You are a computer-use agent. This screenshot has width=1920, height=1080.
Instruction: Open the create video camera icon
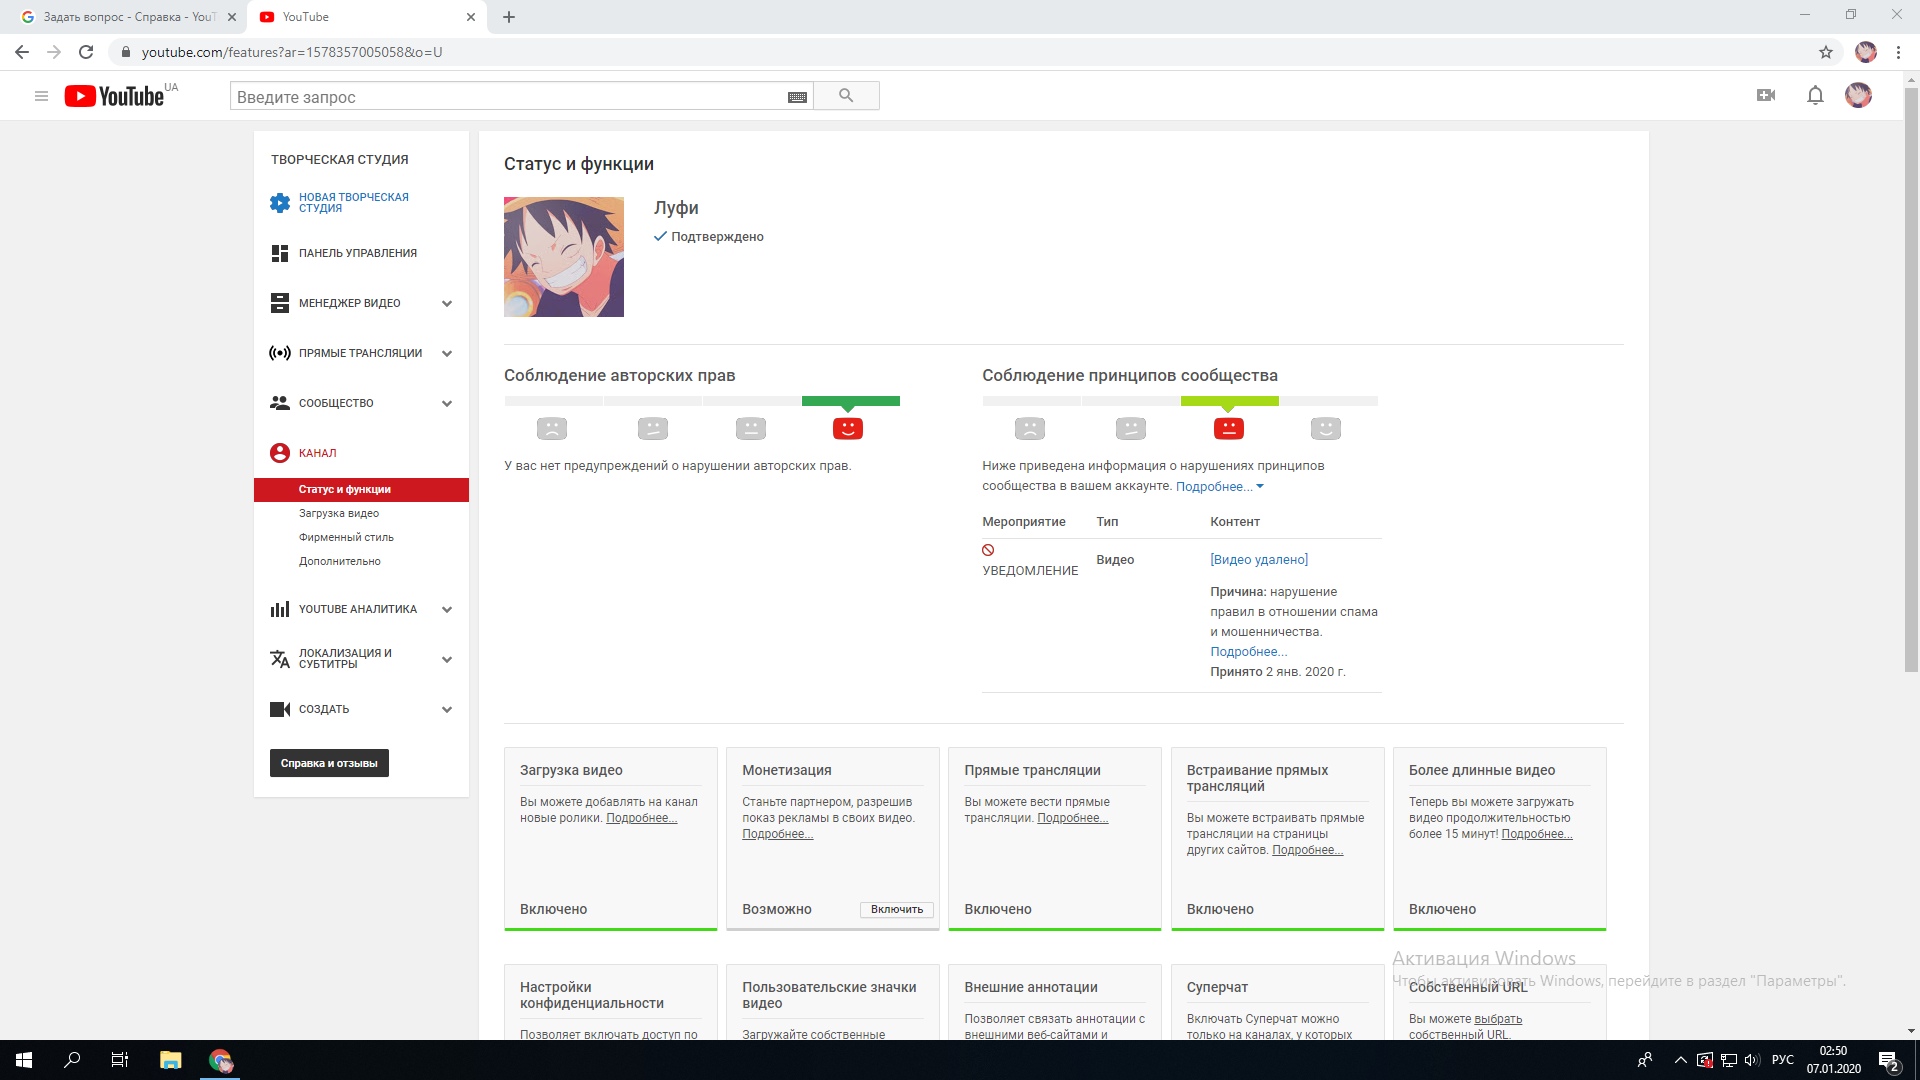[1766, 96]
